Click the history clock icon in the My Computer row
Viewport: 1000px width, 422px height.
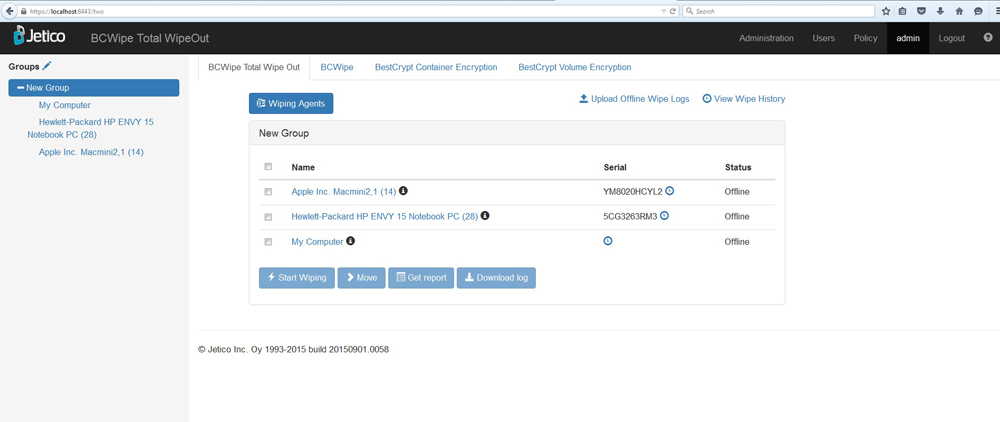(608, 241)
